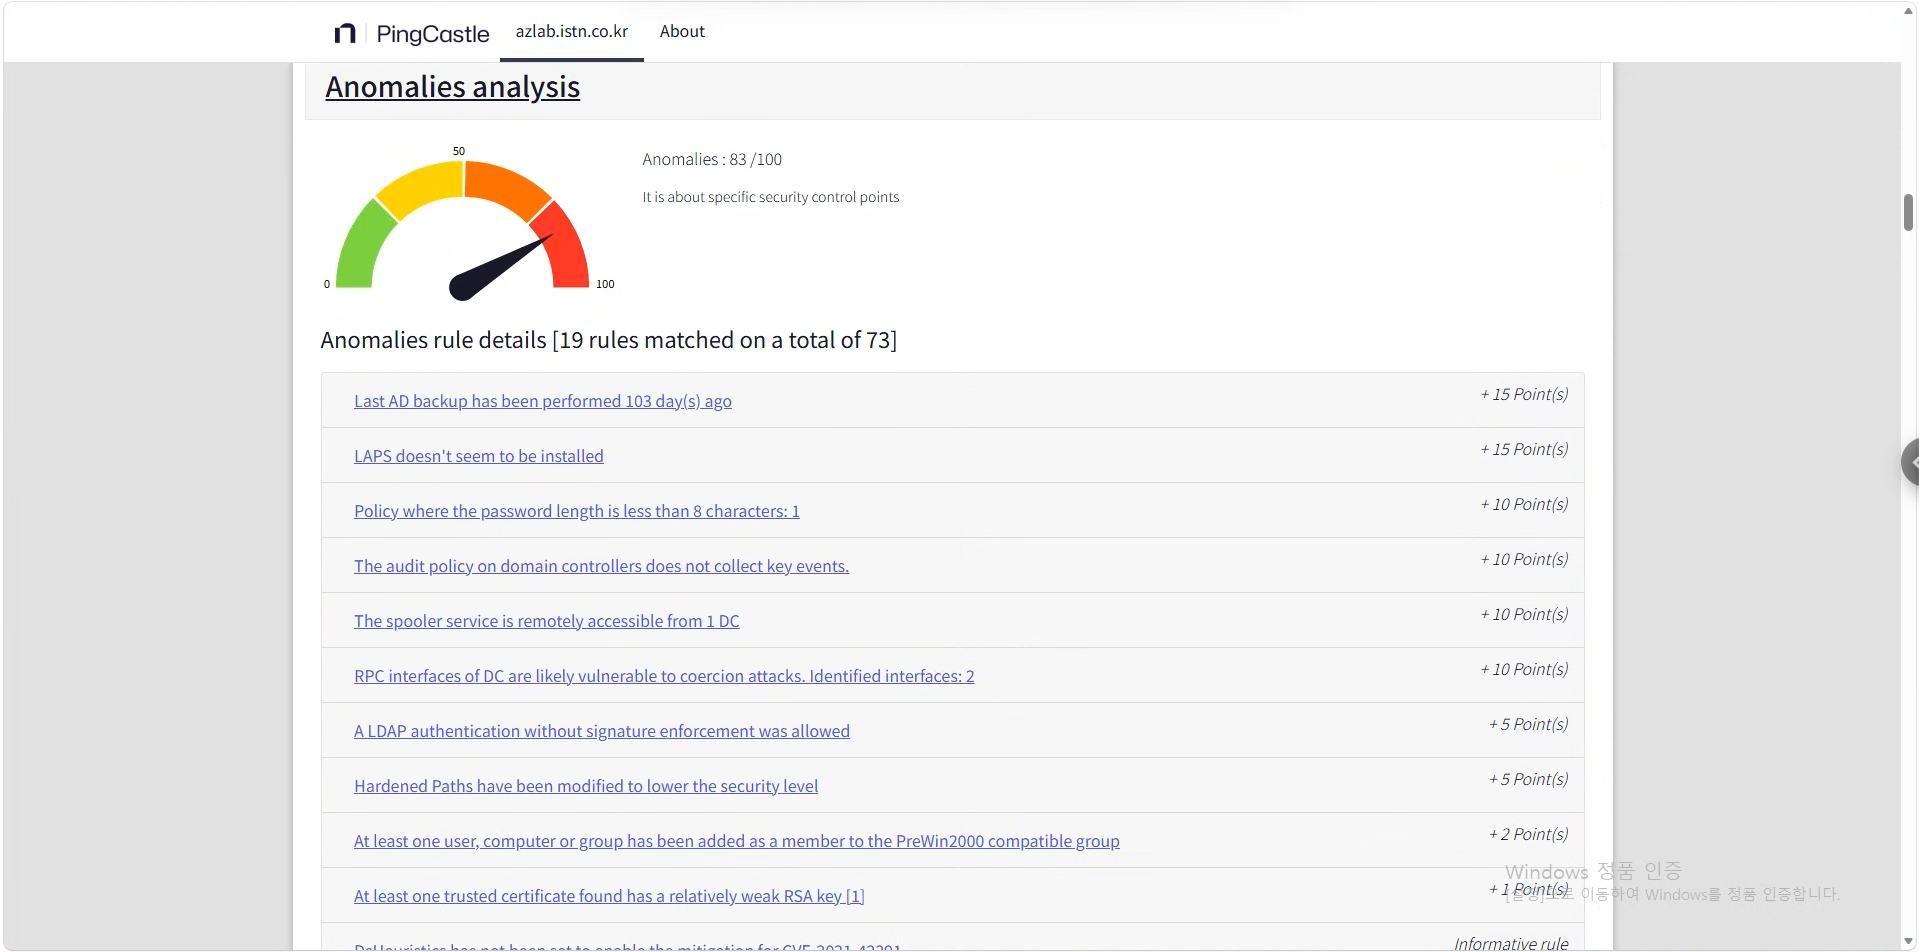Open the PreWin2000 compatible group rule

click(x=737, y=841)
